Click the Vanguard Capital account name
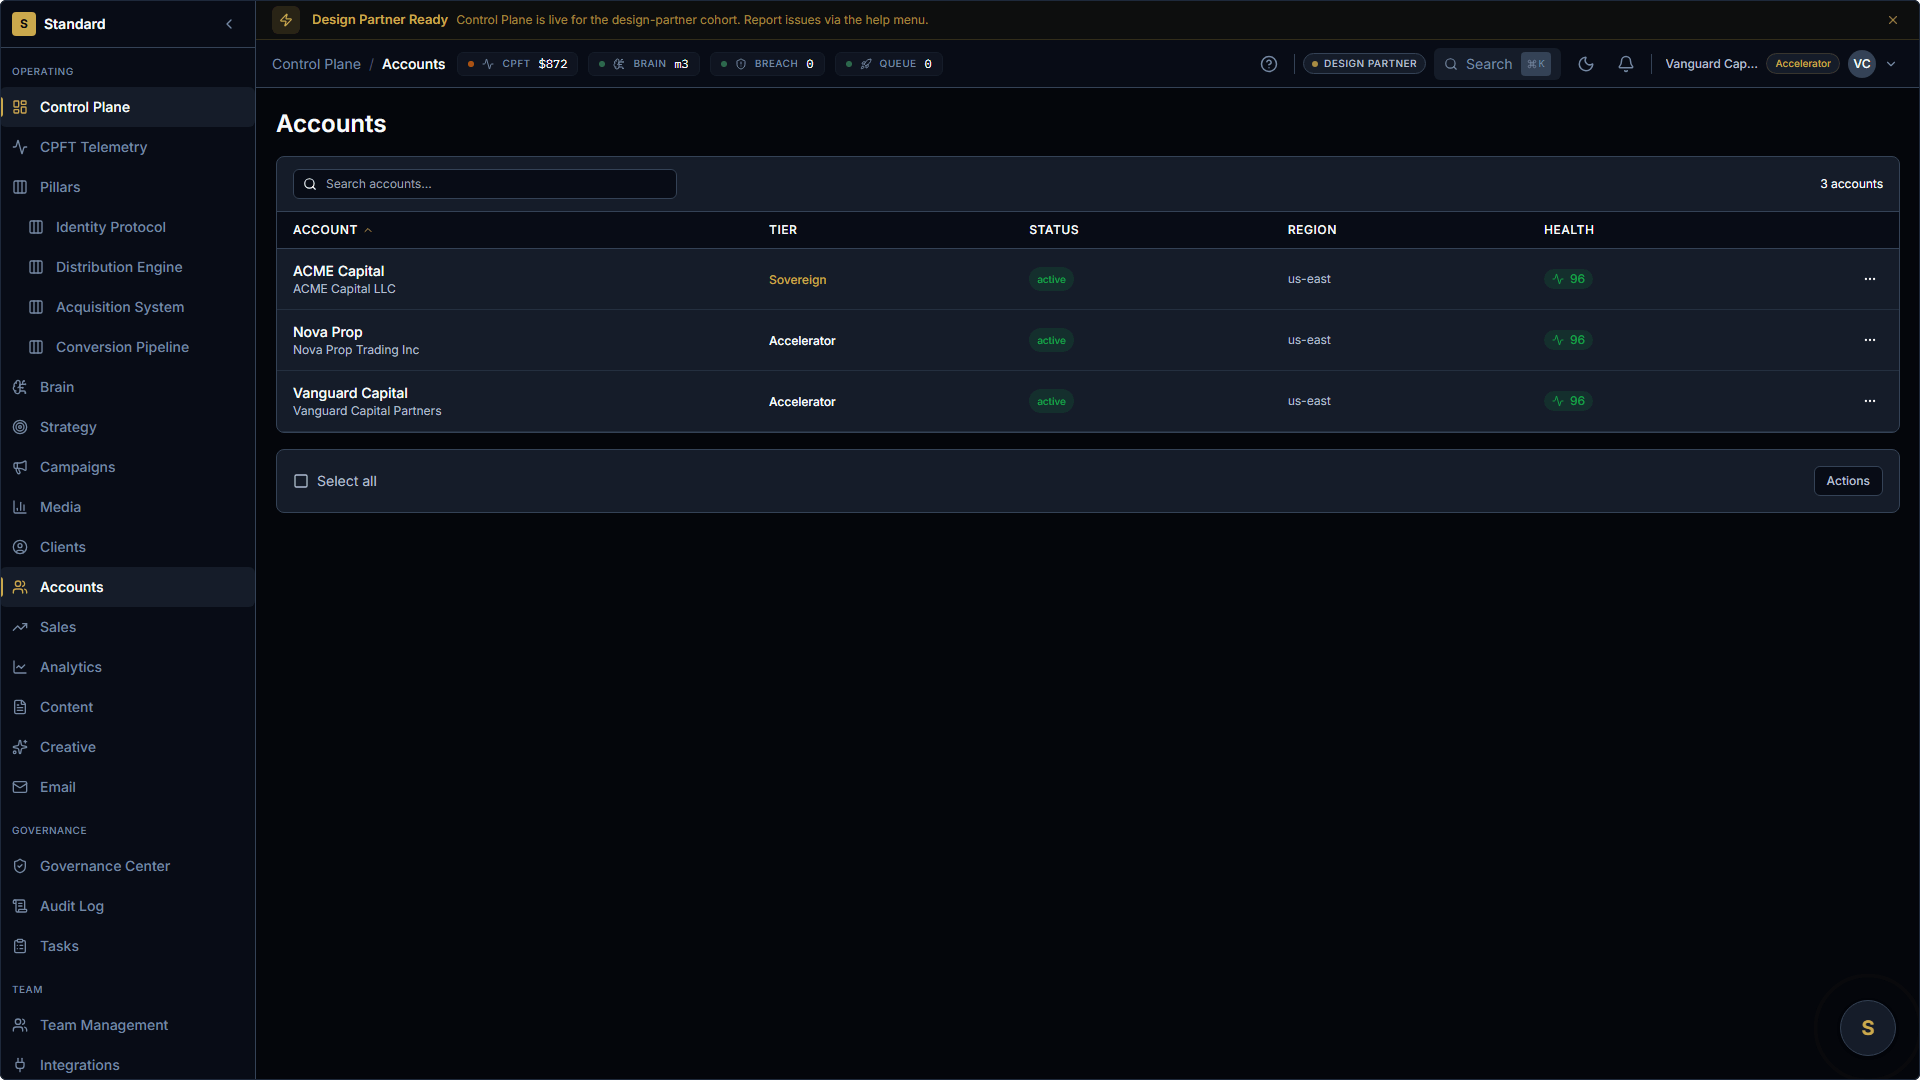This screenshot has height=1080, width=1920. (x=350, y=393)
